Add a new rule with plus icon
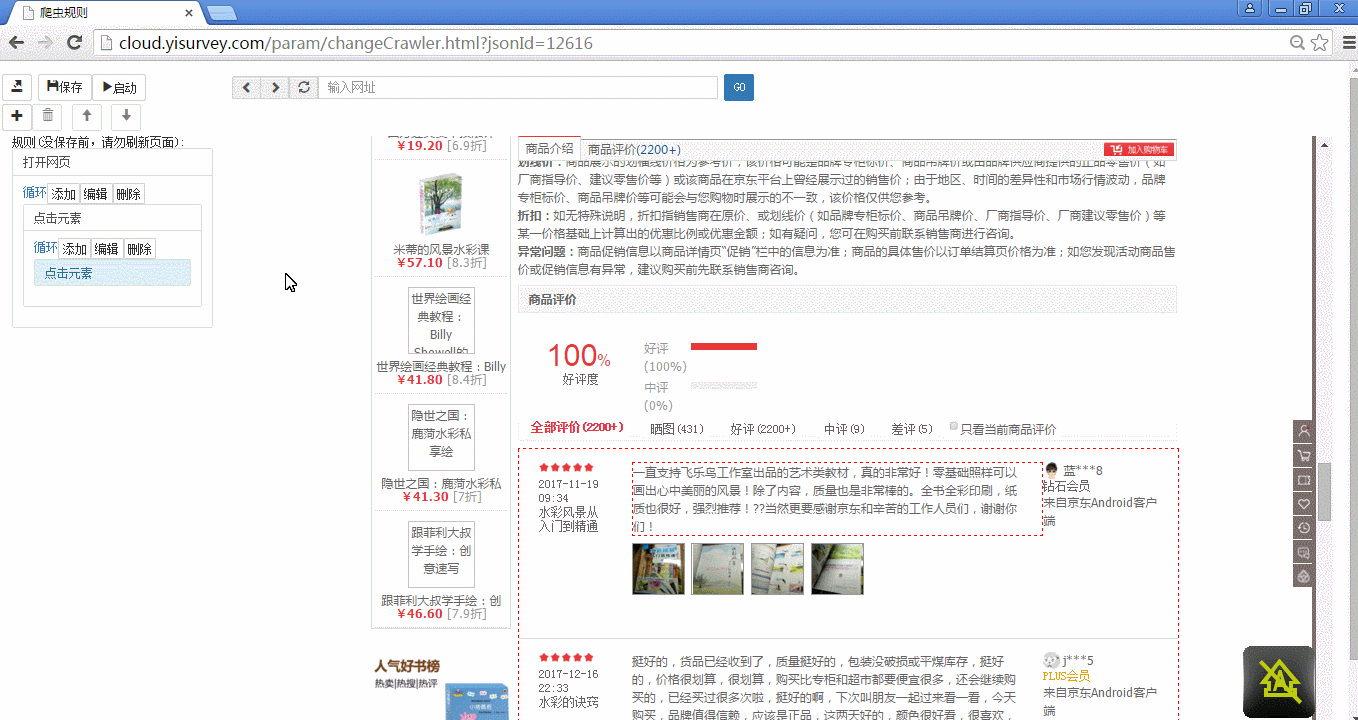The image size is (1358, 720). pos(17,116)
